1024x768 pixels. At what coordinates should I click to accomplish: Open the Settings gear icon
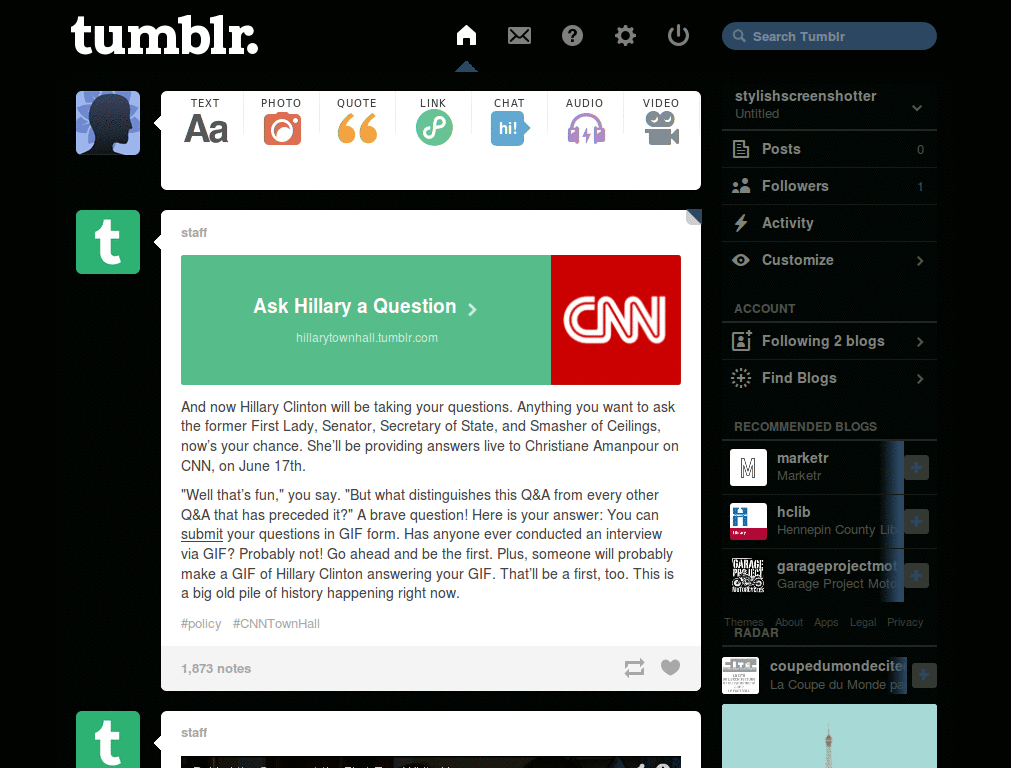pos(625,35)
